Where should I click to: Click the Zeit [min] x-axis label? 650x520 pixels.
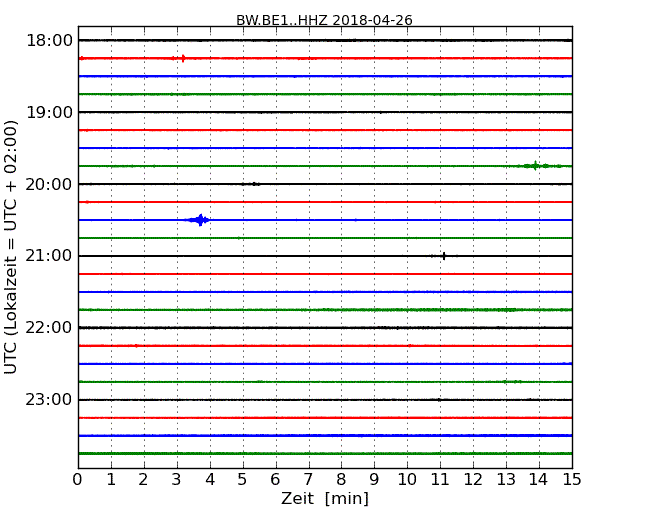click(x=325, y=498)
